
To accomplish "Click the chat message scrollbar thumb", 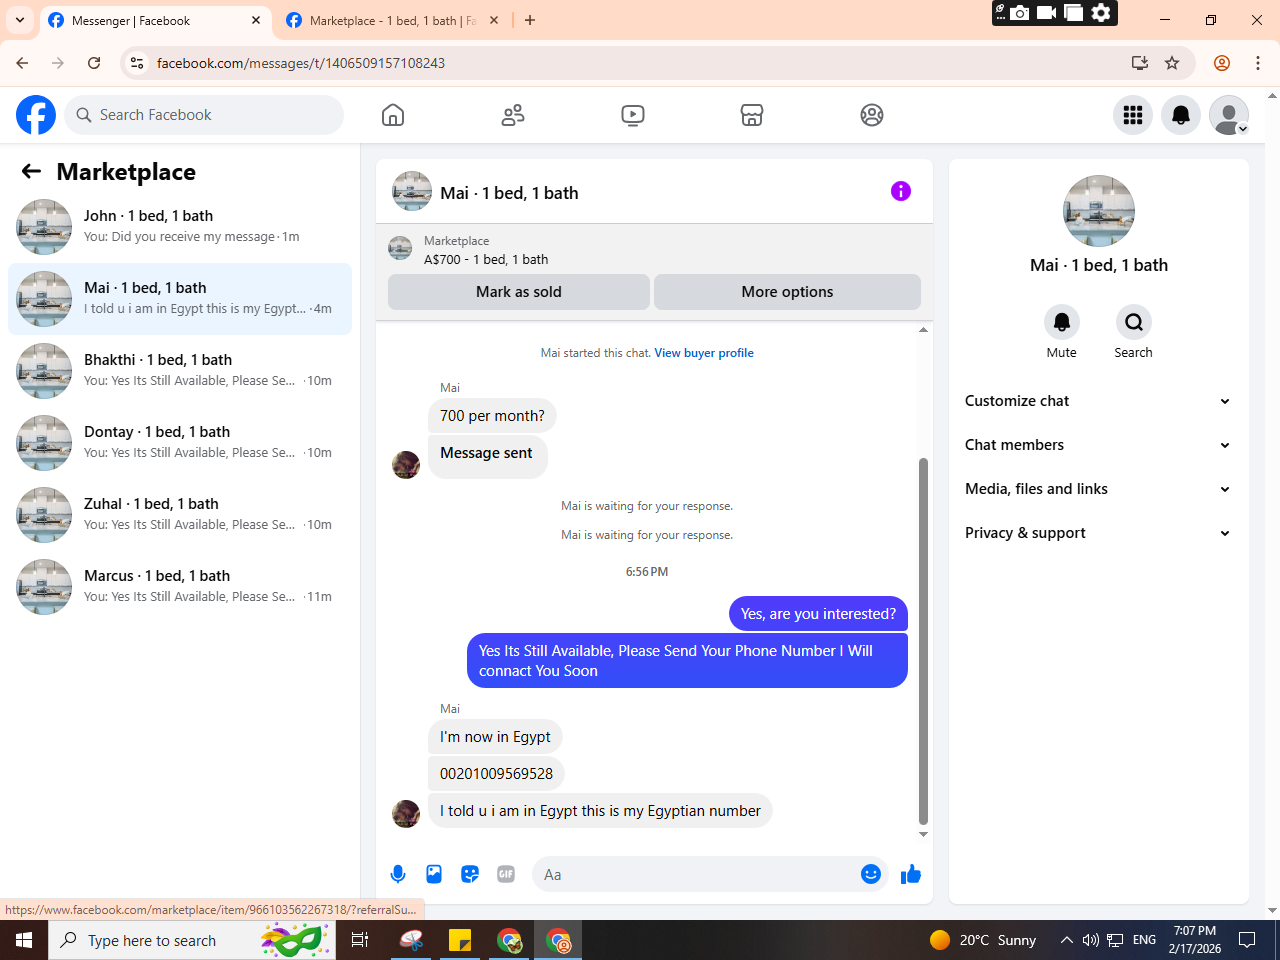I will pos(923,641).
